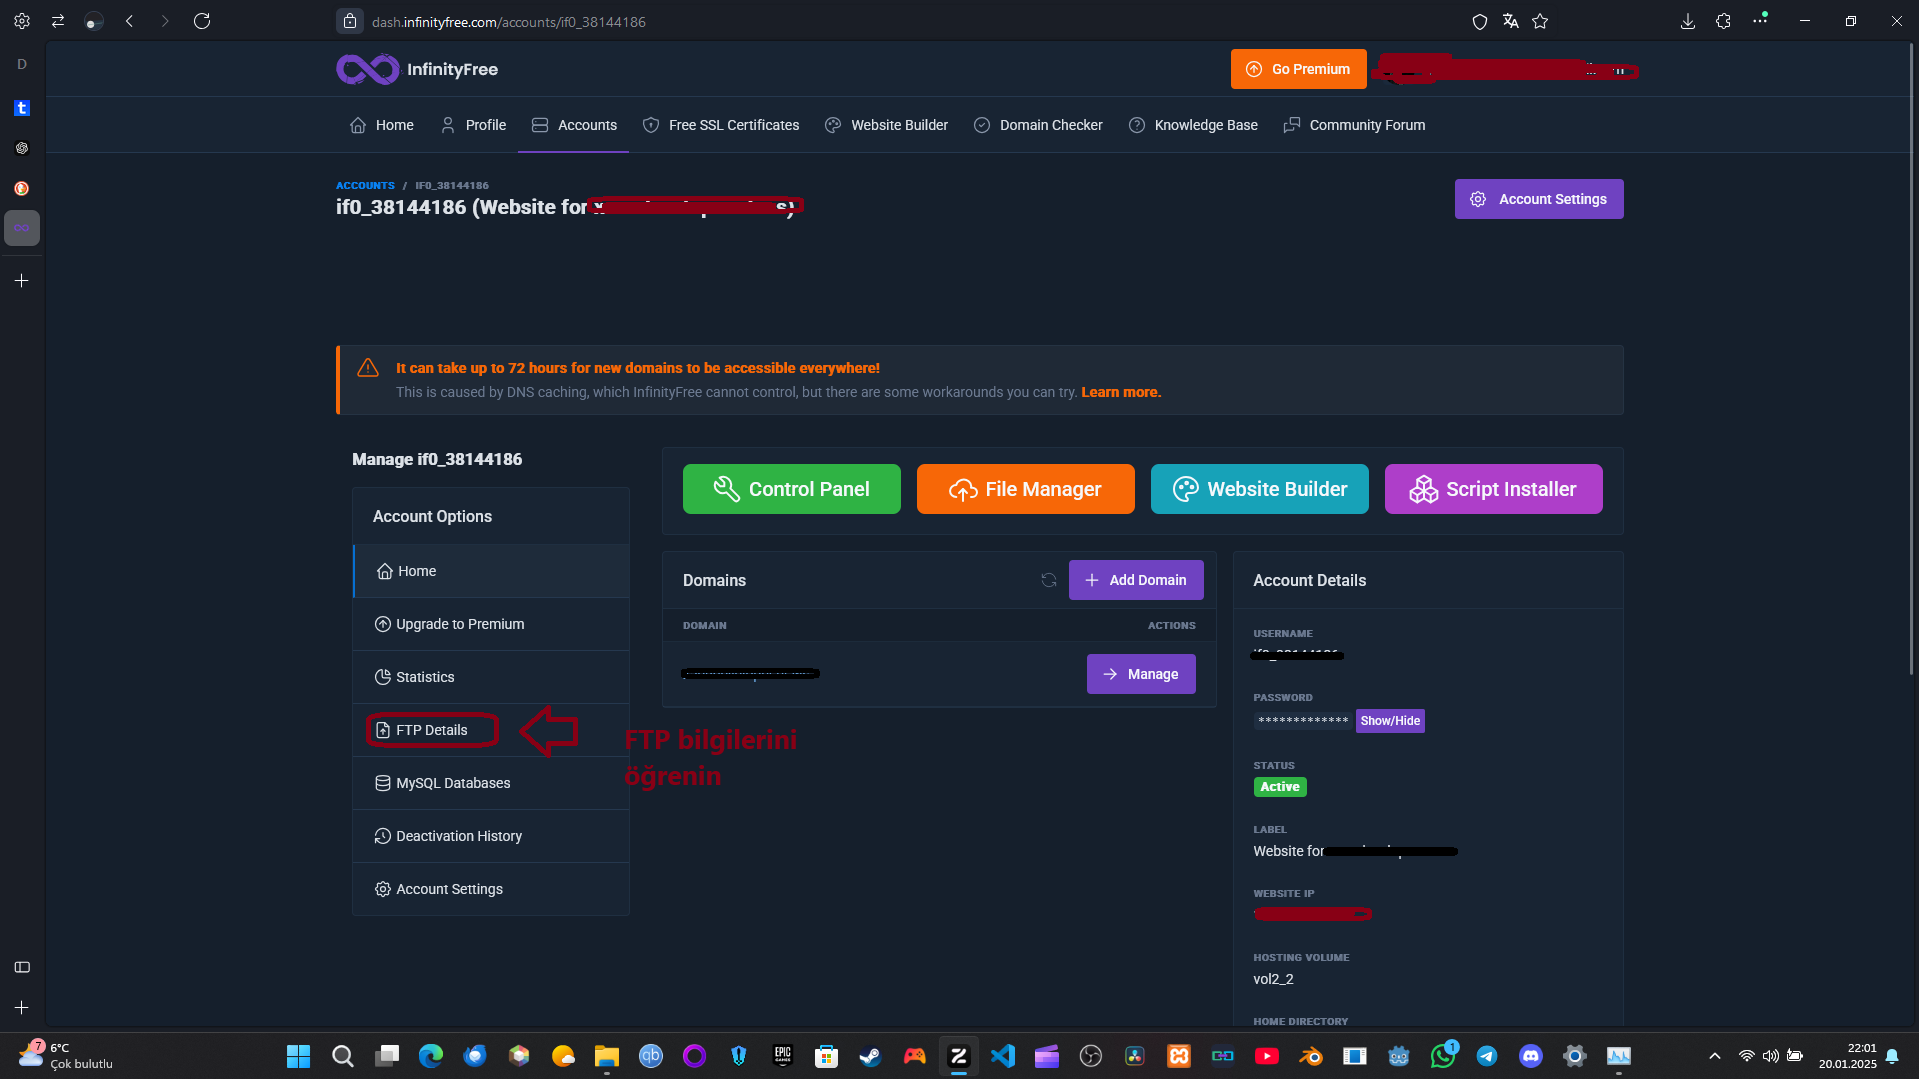Open the tracking protection shield icon
The image size is (1919, 1079).
tap(1480, 21)
